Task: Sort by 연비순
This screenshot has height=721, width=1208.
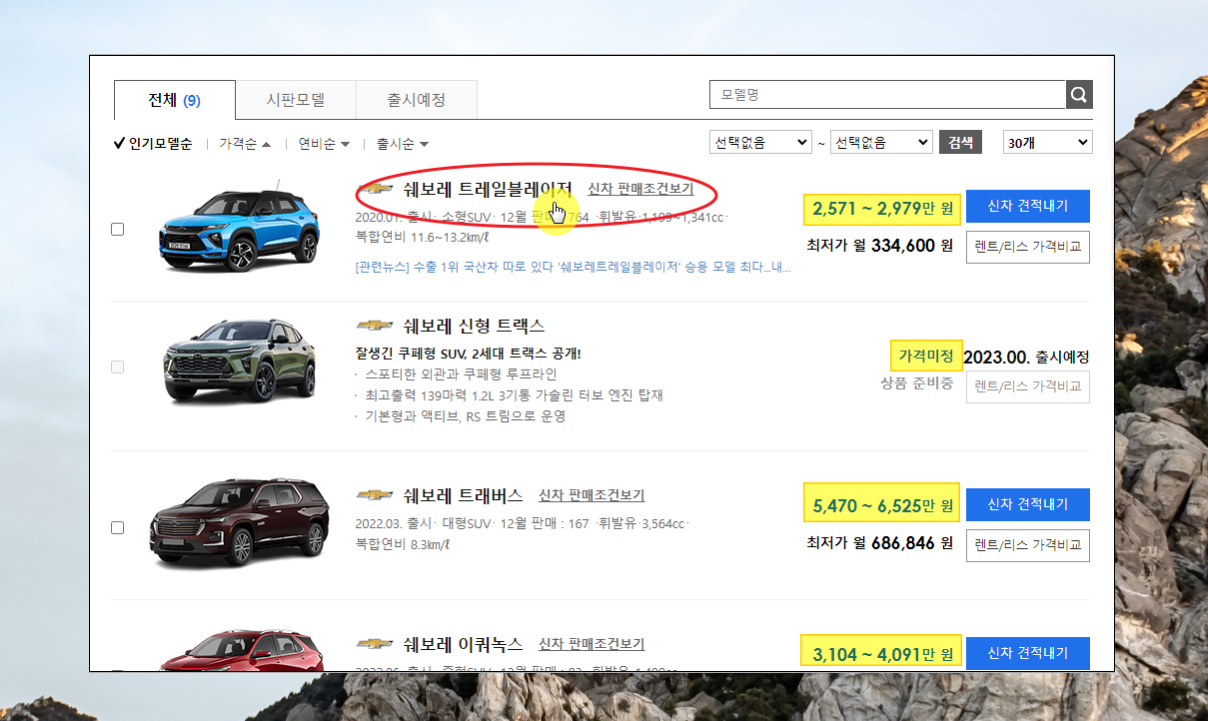Action: (x=324, y=144)
